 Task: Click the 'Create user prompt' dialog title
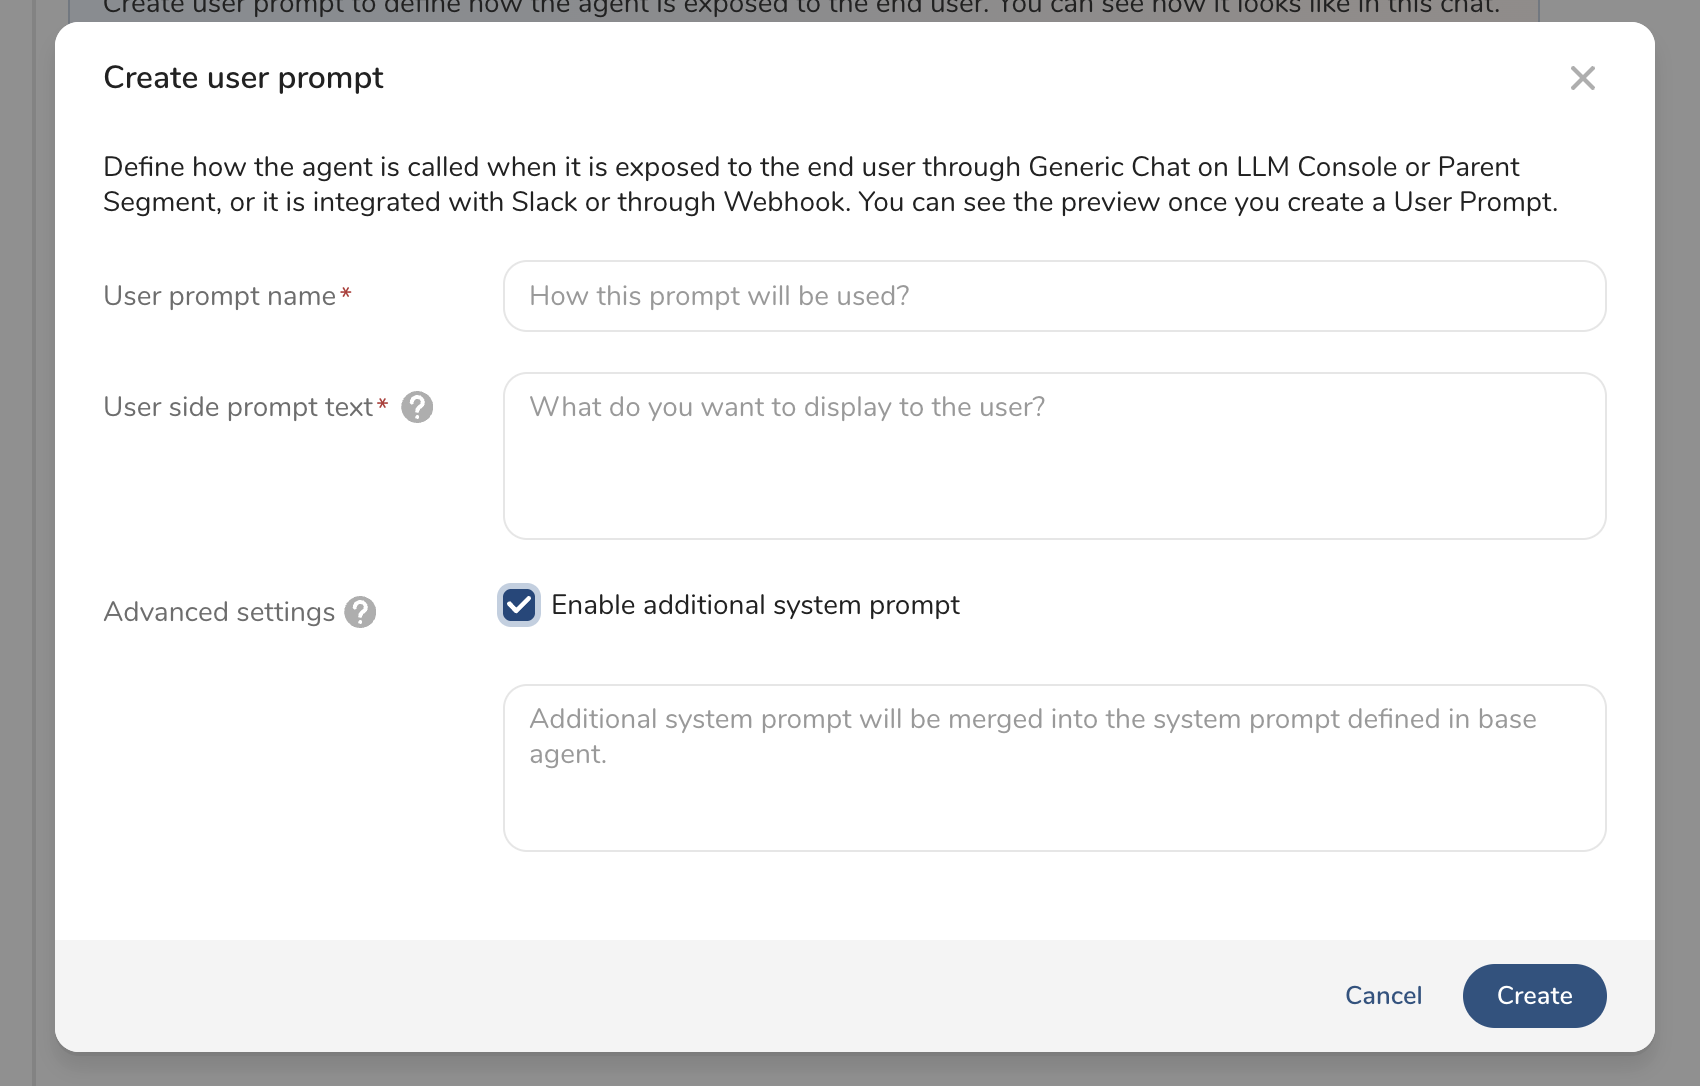(243, 78)
